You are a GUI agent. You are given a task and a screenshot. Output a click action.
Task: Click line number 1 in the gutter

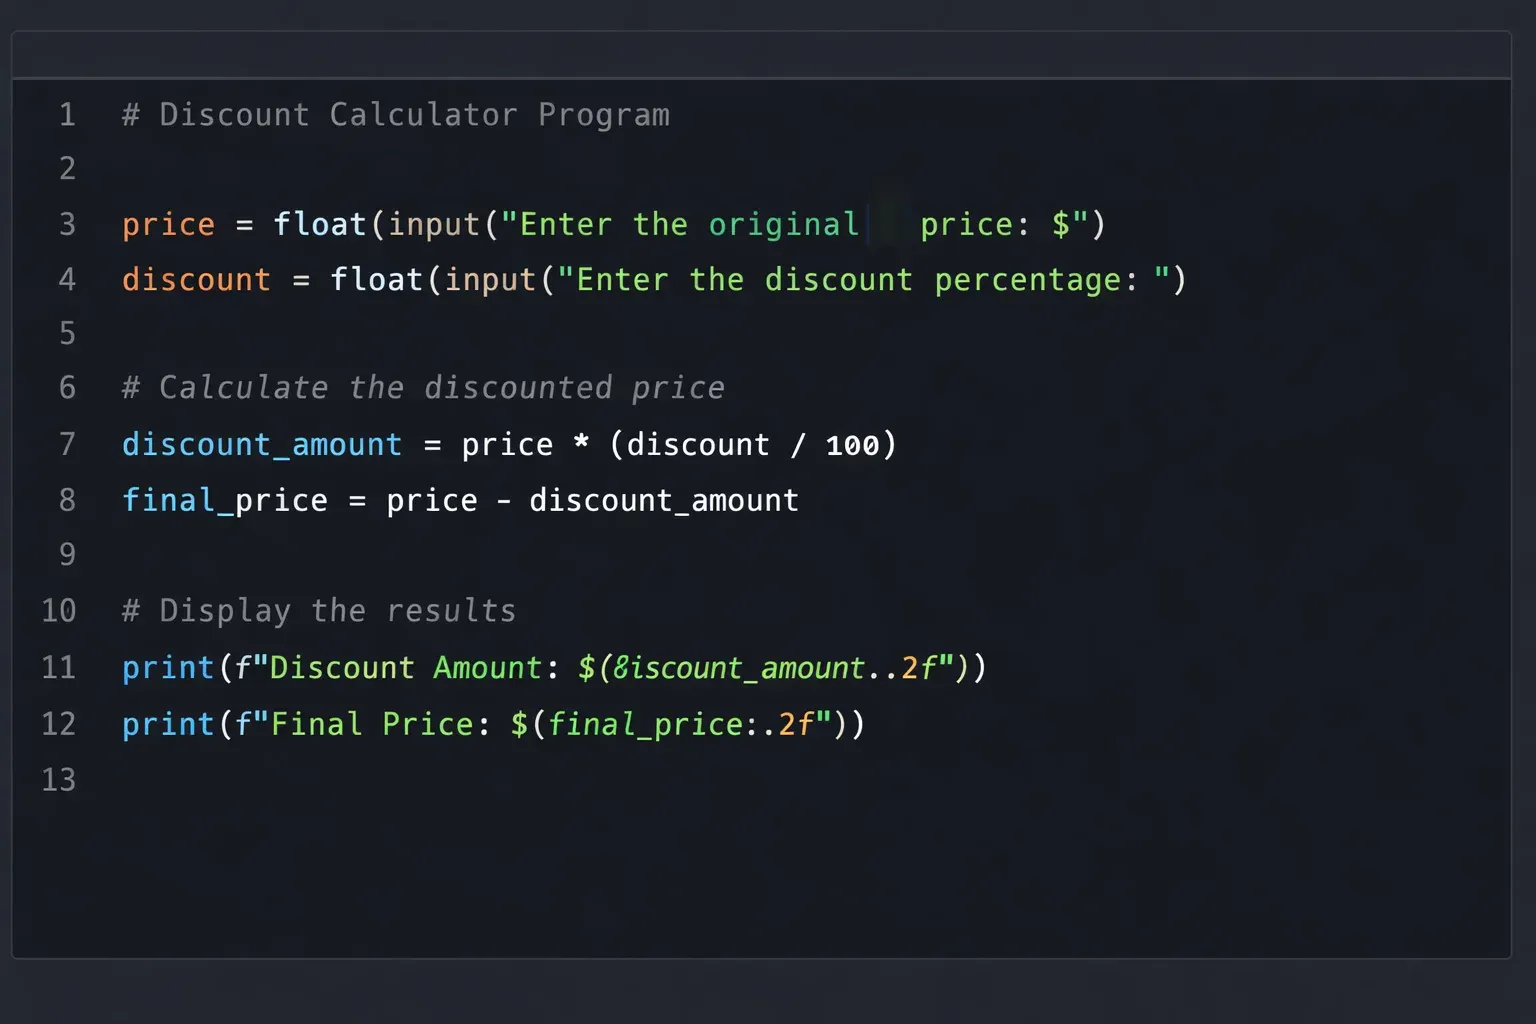tap(67, 115)
